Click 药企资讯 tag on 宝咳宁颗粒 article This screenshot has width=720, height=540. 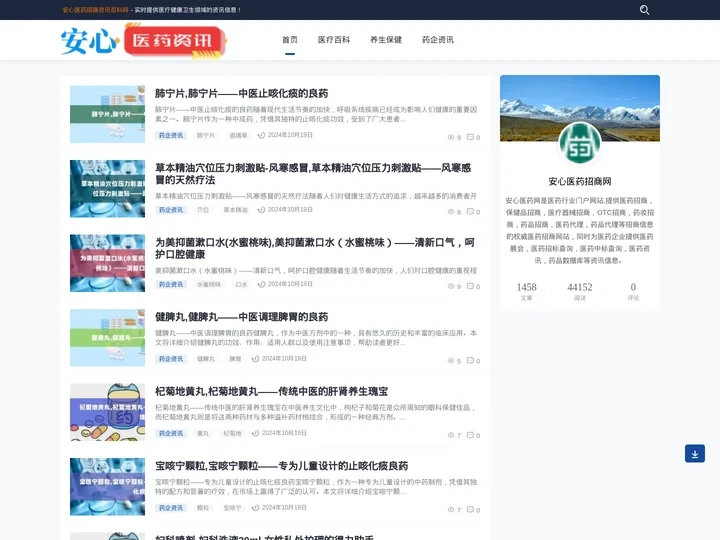coord(171,508)
